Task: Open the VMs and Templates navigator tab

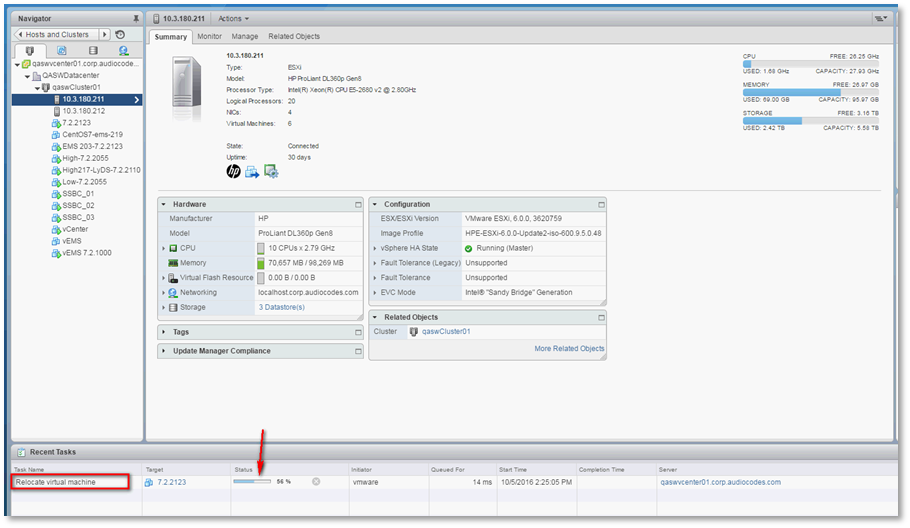Action: coord(62,50)
